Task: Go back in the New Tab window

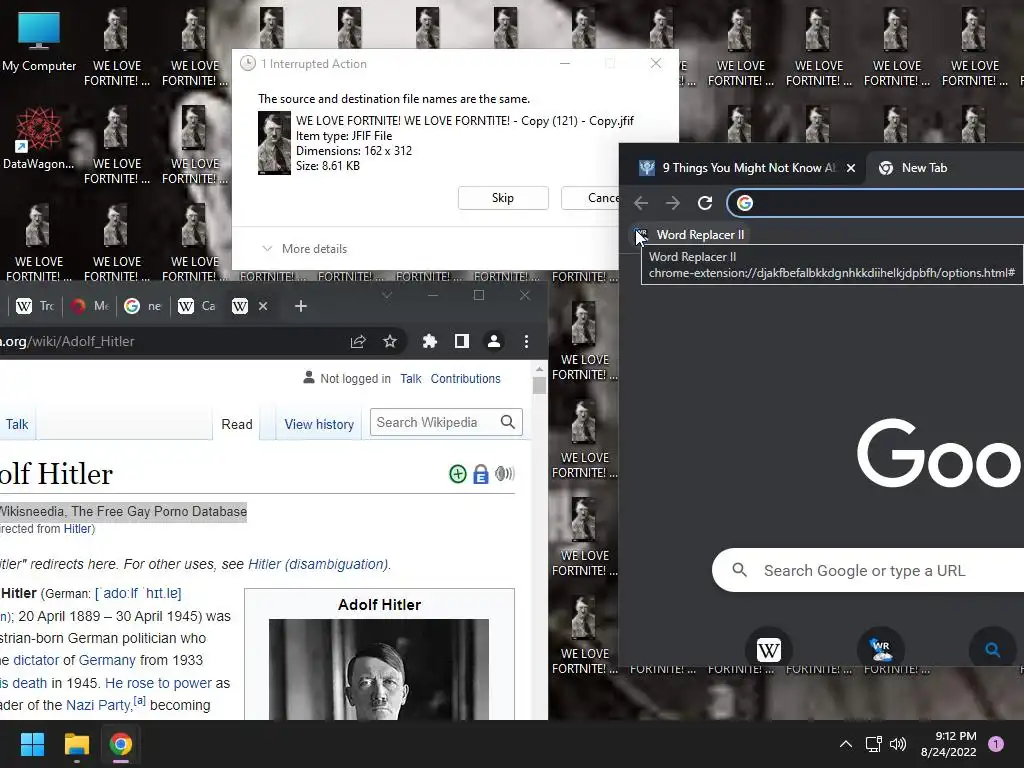Action: click(641, 203)
